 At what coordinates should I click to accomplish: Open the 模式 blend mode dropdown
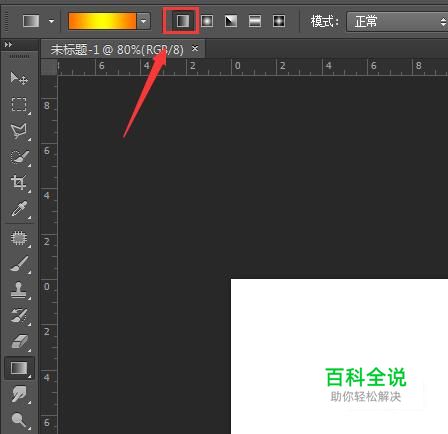click(x=397, y=22)
